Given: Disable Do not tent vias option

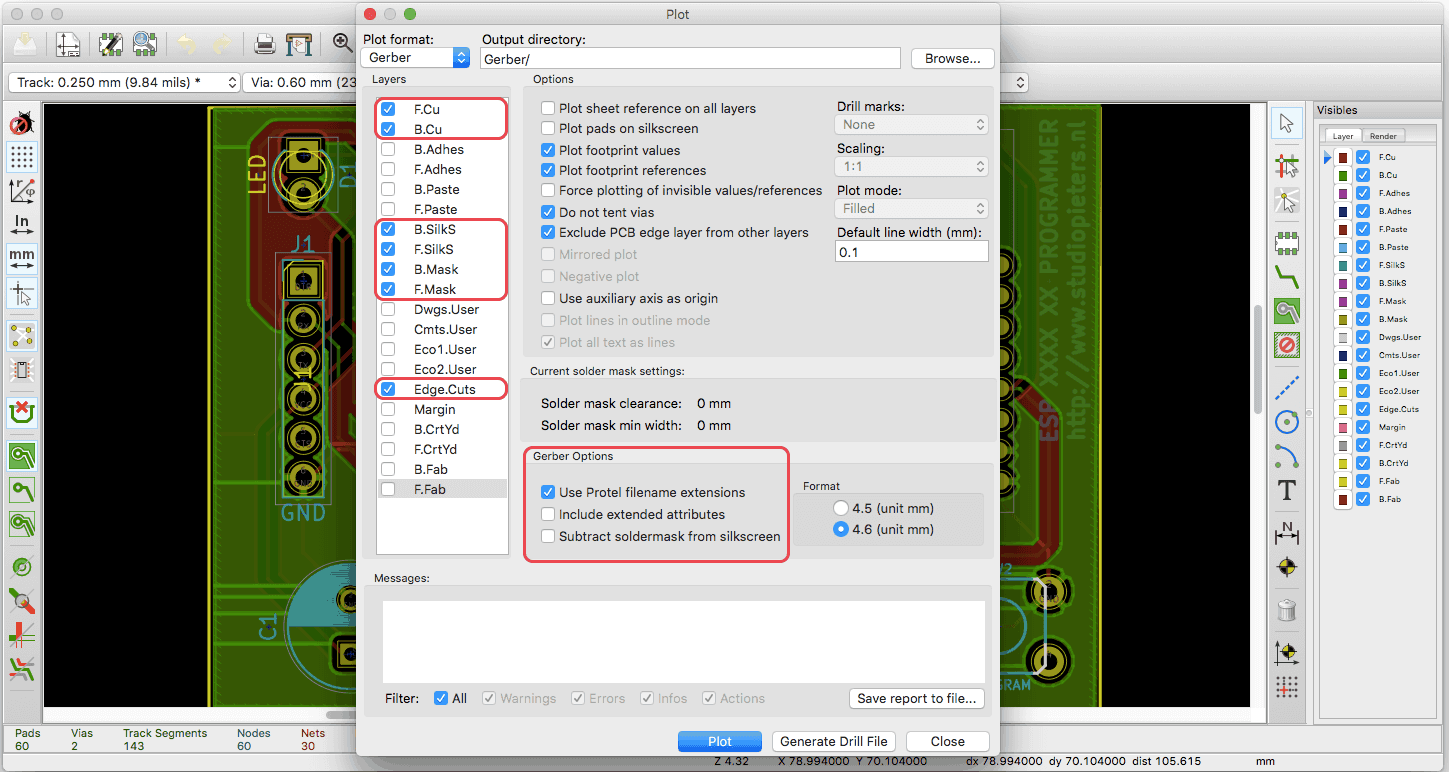Looking at the screenshot, I should [548, 212].
